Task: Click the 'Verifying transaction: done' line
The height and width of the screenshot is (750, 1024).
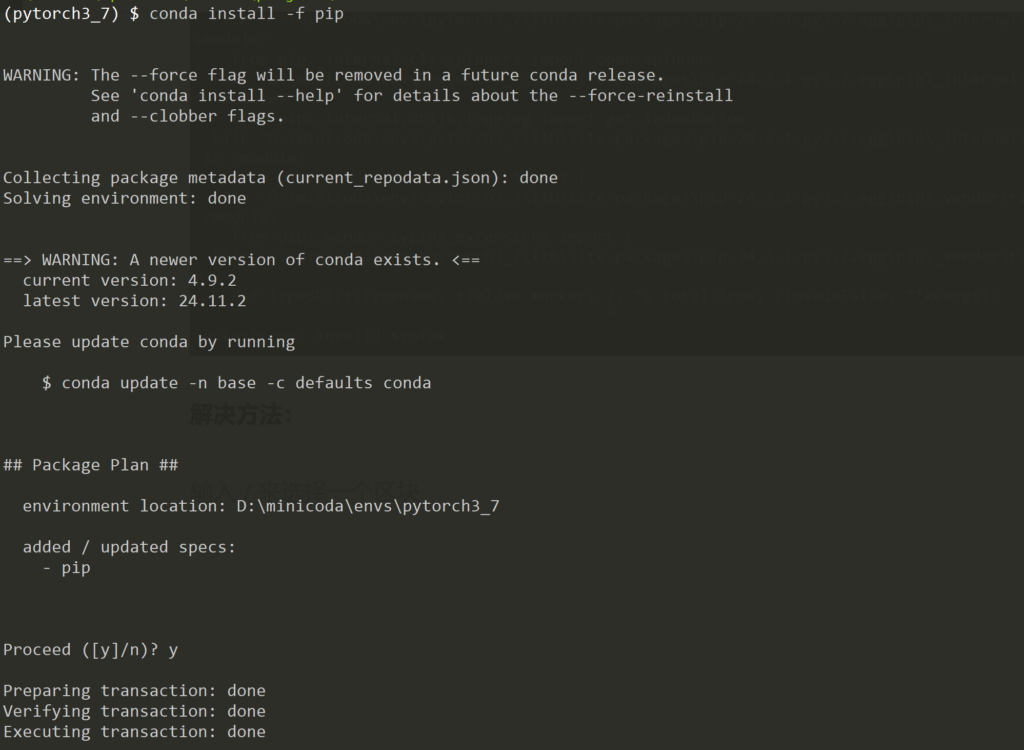Action: 134,711
